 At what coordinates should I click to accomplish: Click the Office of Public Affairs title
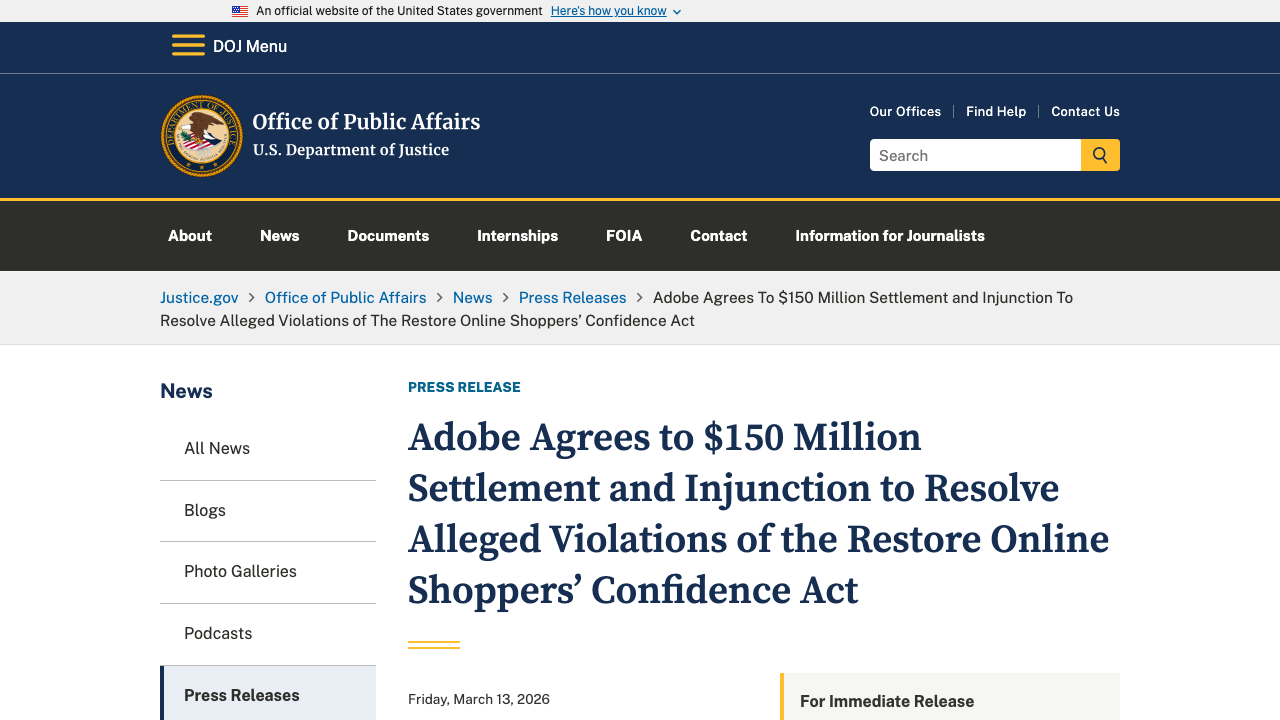pyautogui.click(x=366, y=122)
